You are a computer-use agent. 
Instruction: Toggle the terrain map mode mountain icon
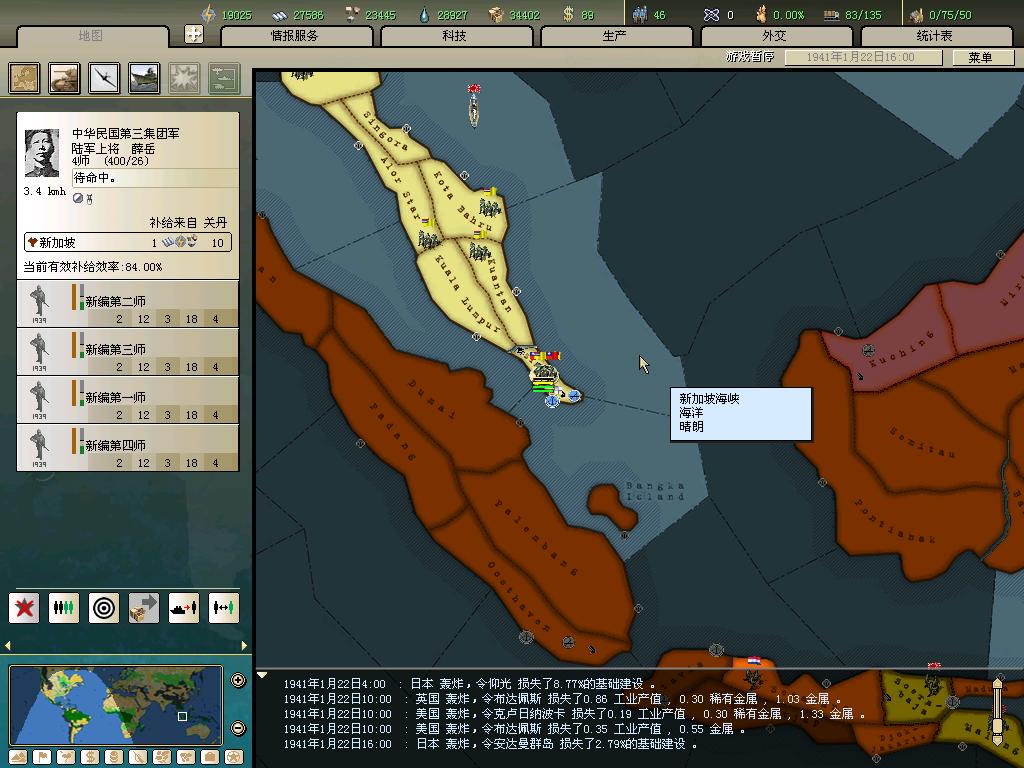pos(18,757)
